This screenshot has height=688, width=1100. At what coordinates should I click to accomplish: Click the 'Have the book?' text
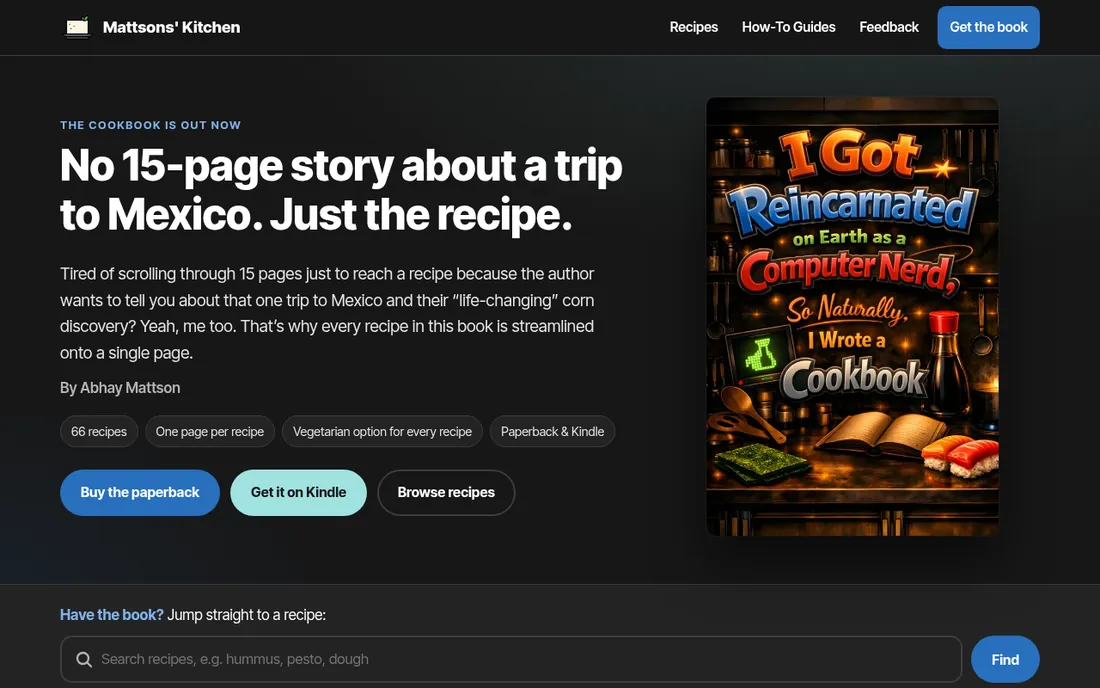(112, 614)
